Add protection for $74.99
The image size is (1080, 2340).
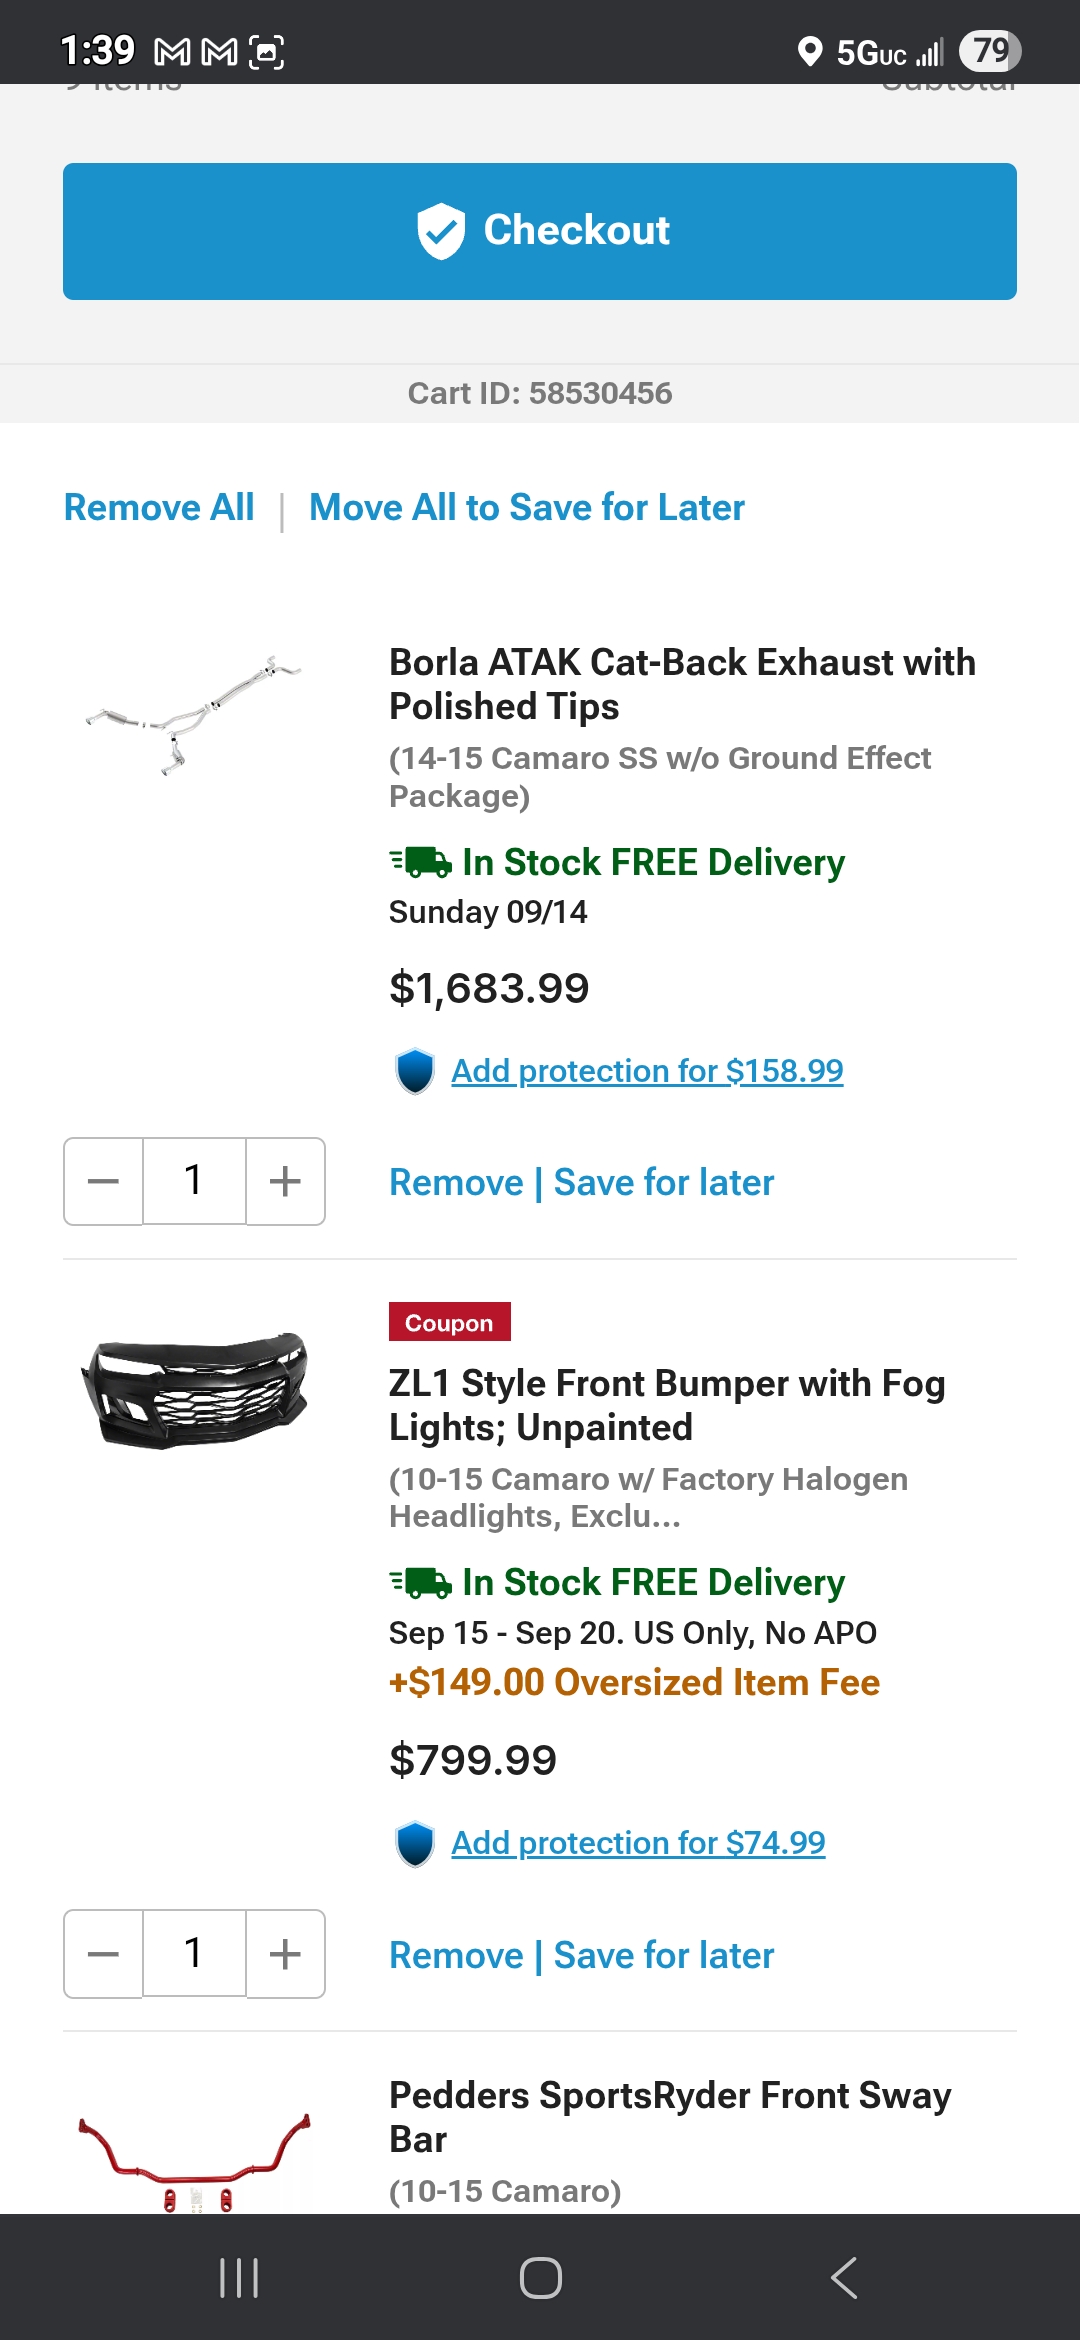(638, 1843)
